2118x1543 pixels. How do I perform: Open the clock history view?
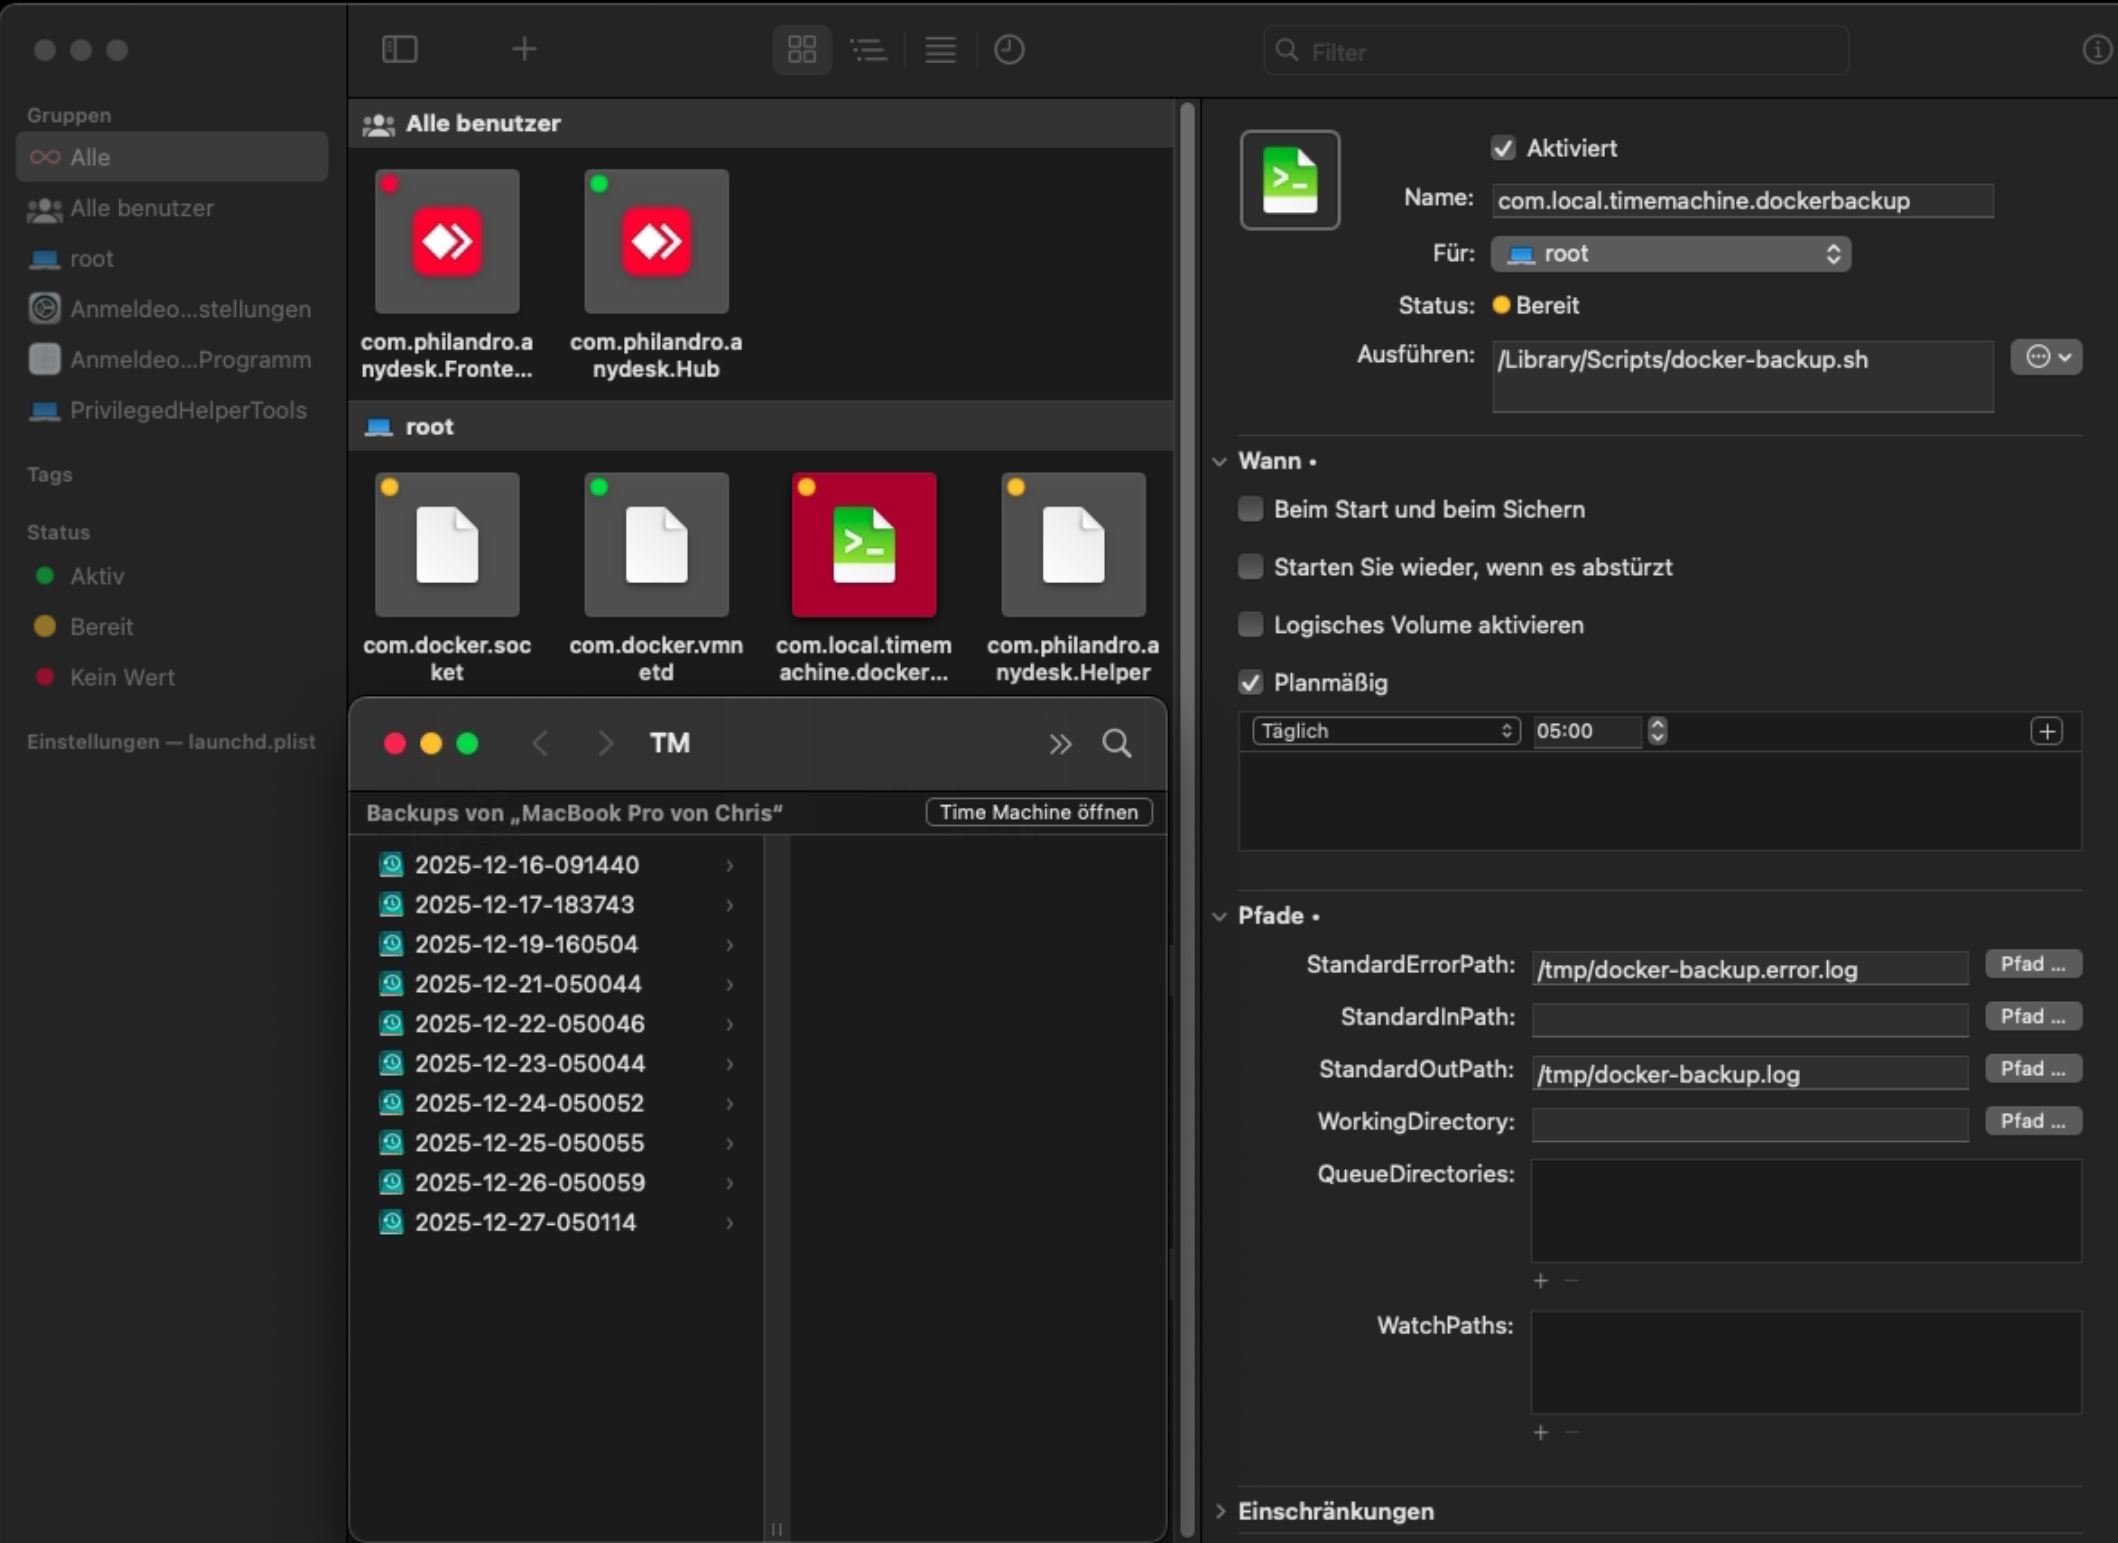pyautogui.click(x=1008, y=50)
